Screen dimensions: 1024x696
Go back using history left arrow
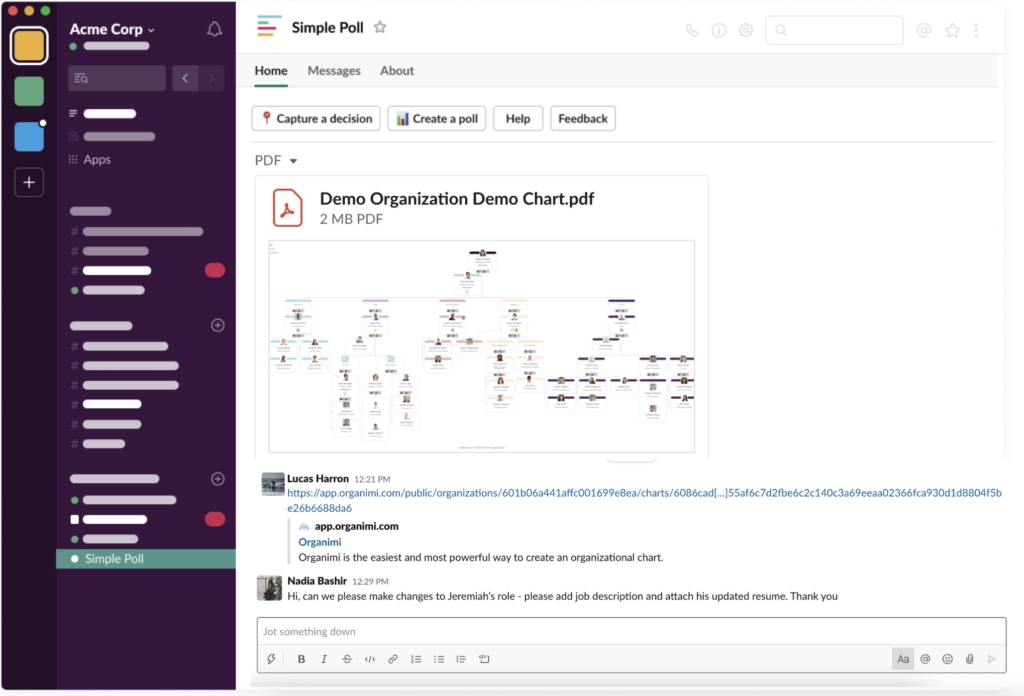185,78
